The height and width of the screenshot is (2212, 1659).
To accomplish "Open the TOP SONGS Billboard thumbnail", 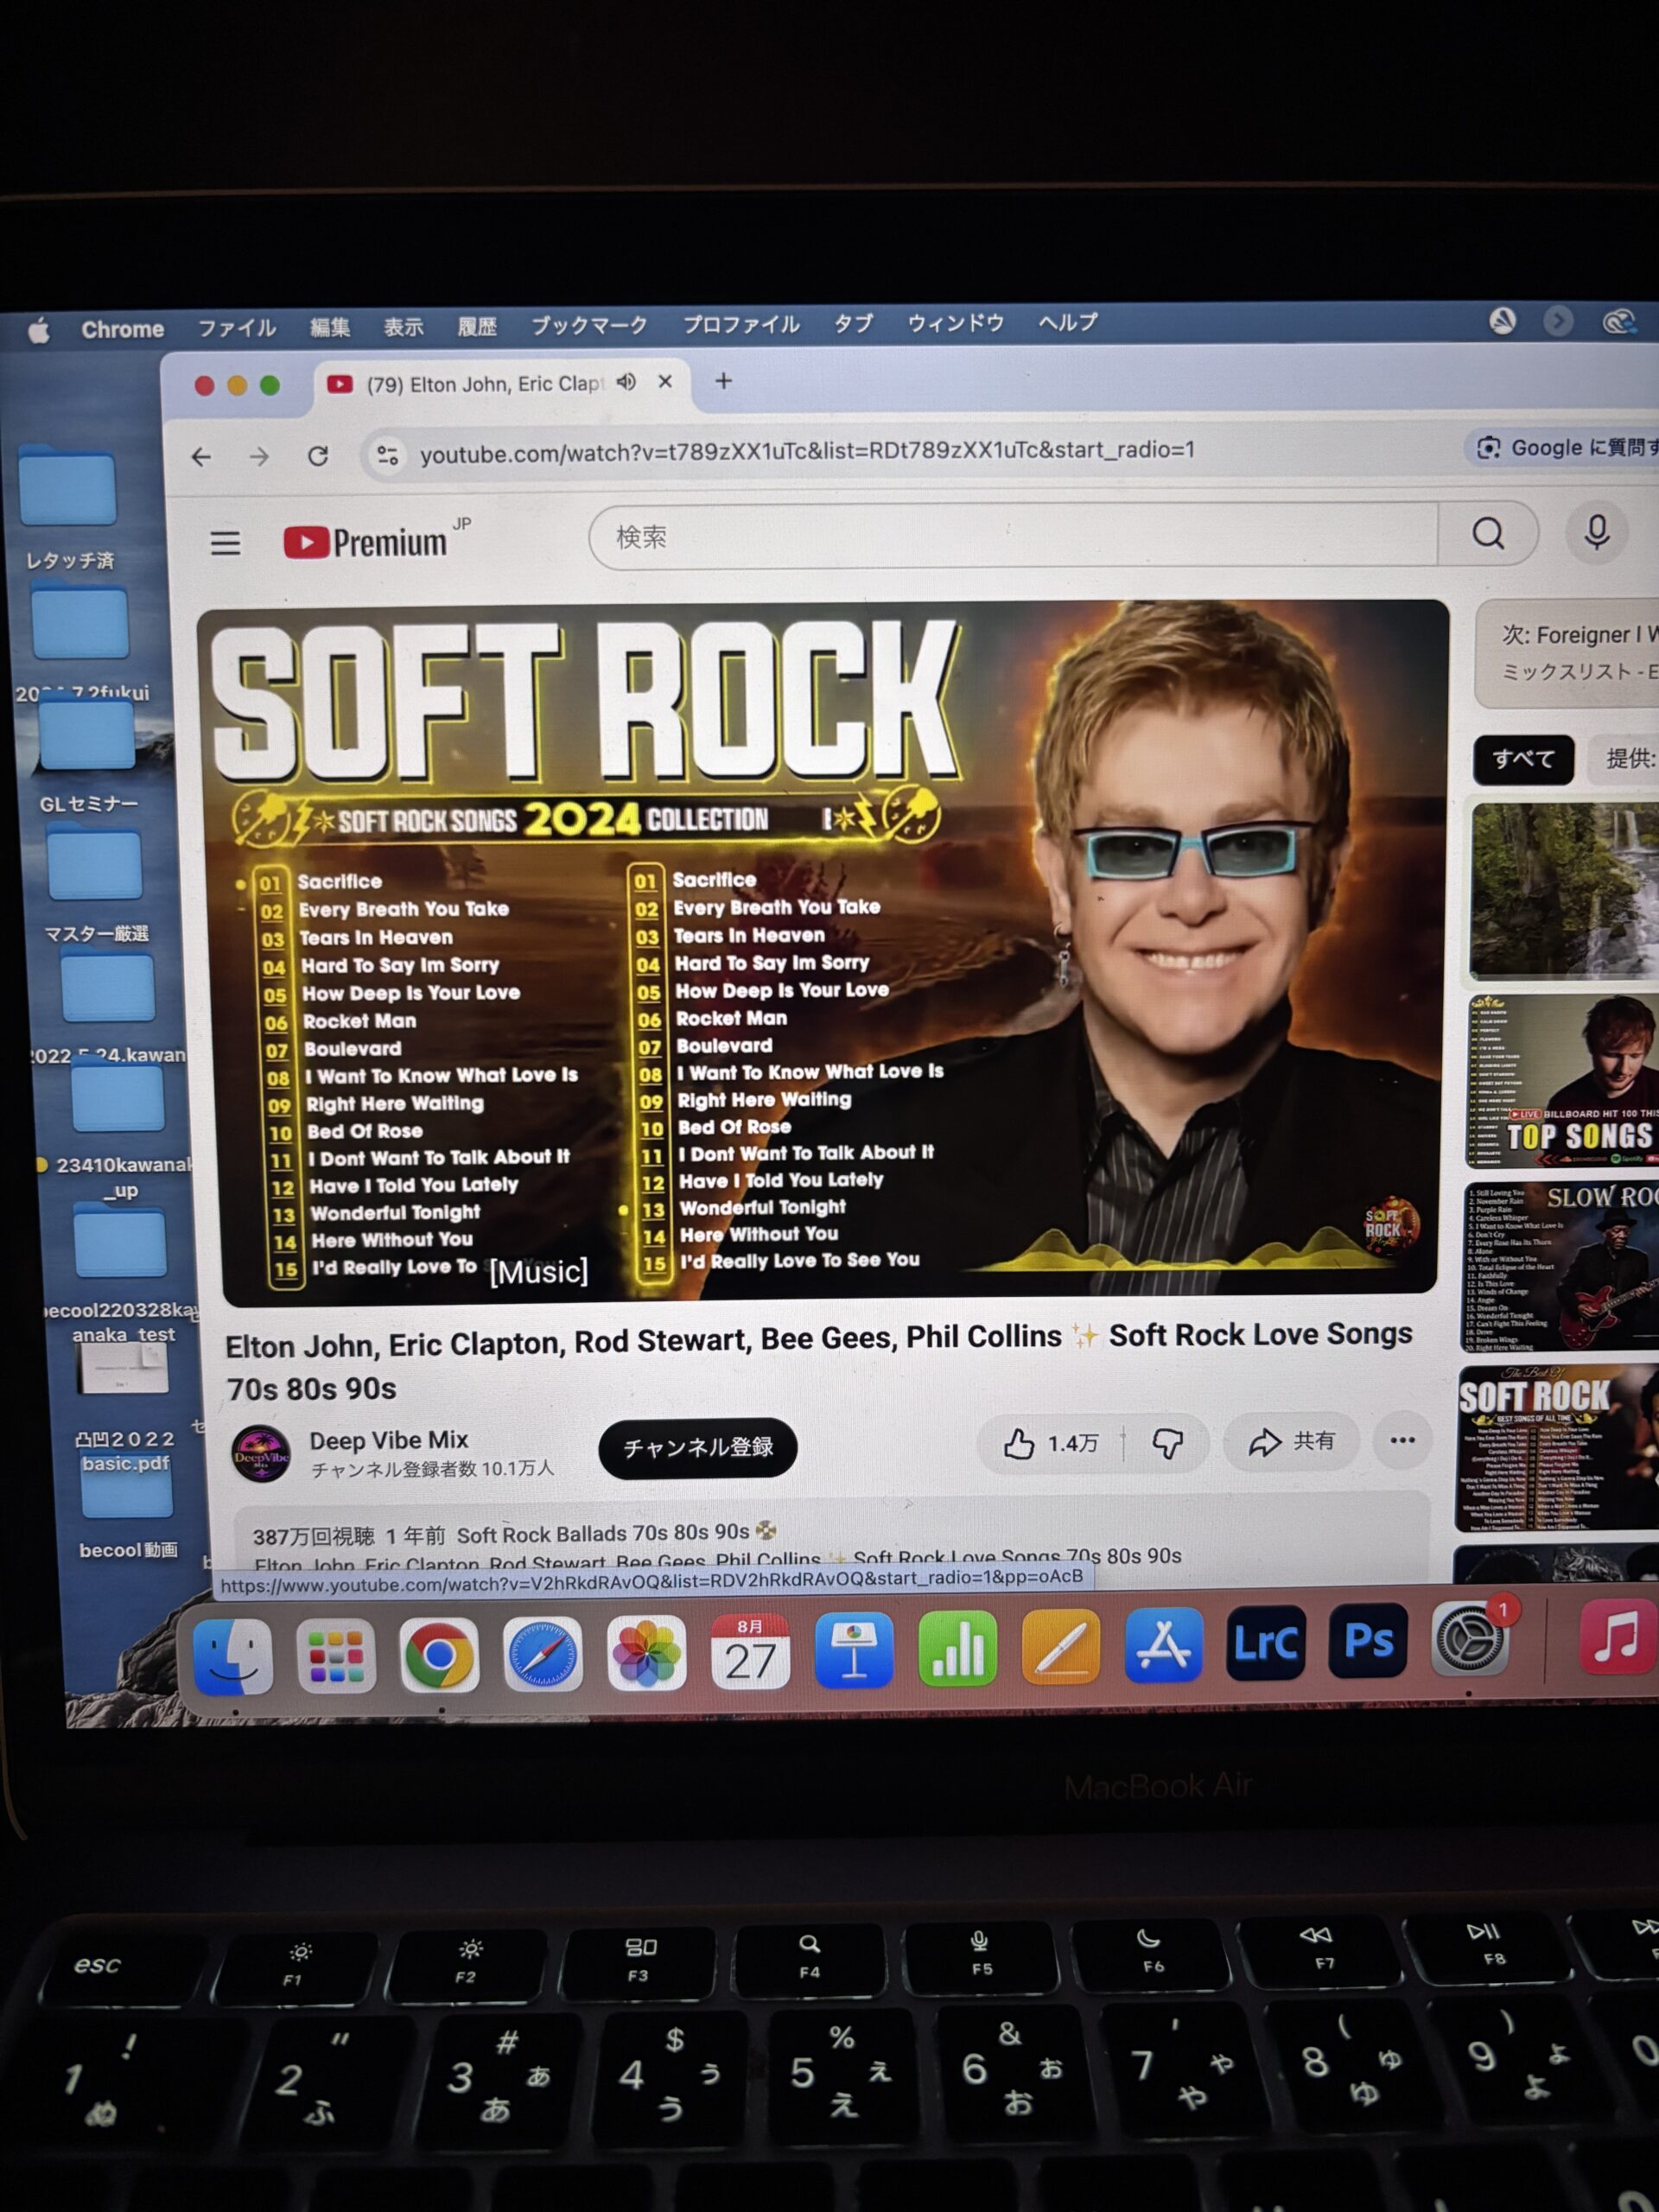I will (1562, 1082).
